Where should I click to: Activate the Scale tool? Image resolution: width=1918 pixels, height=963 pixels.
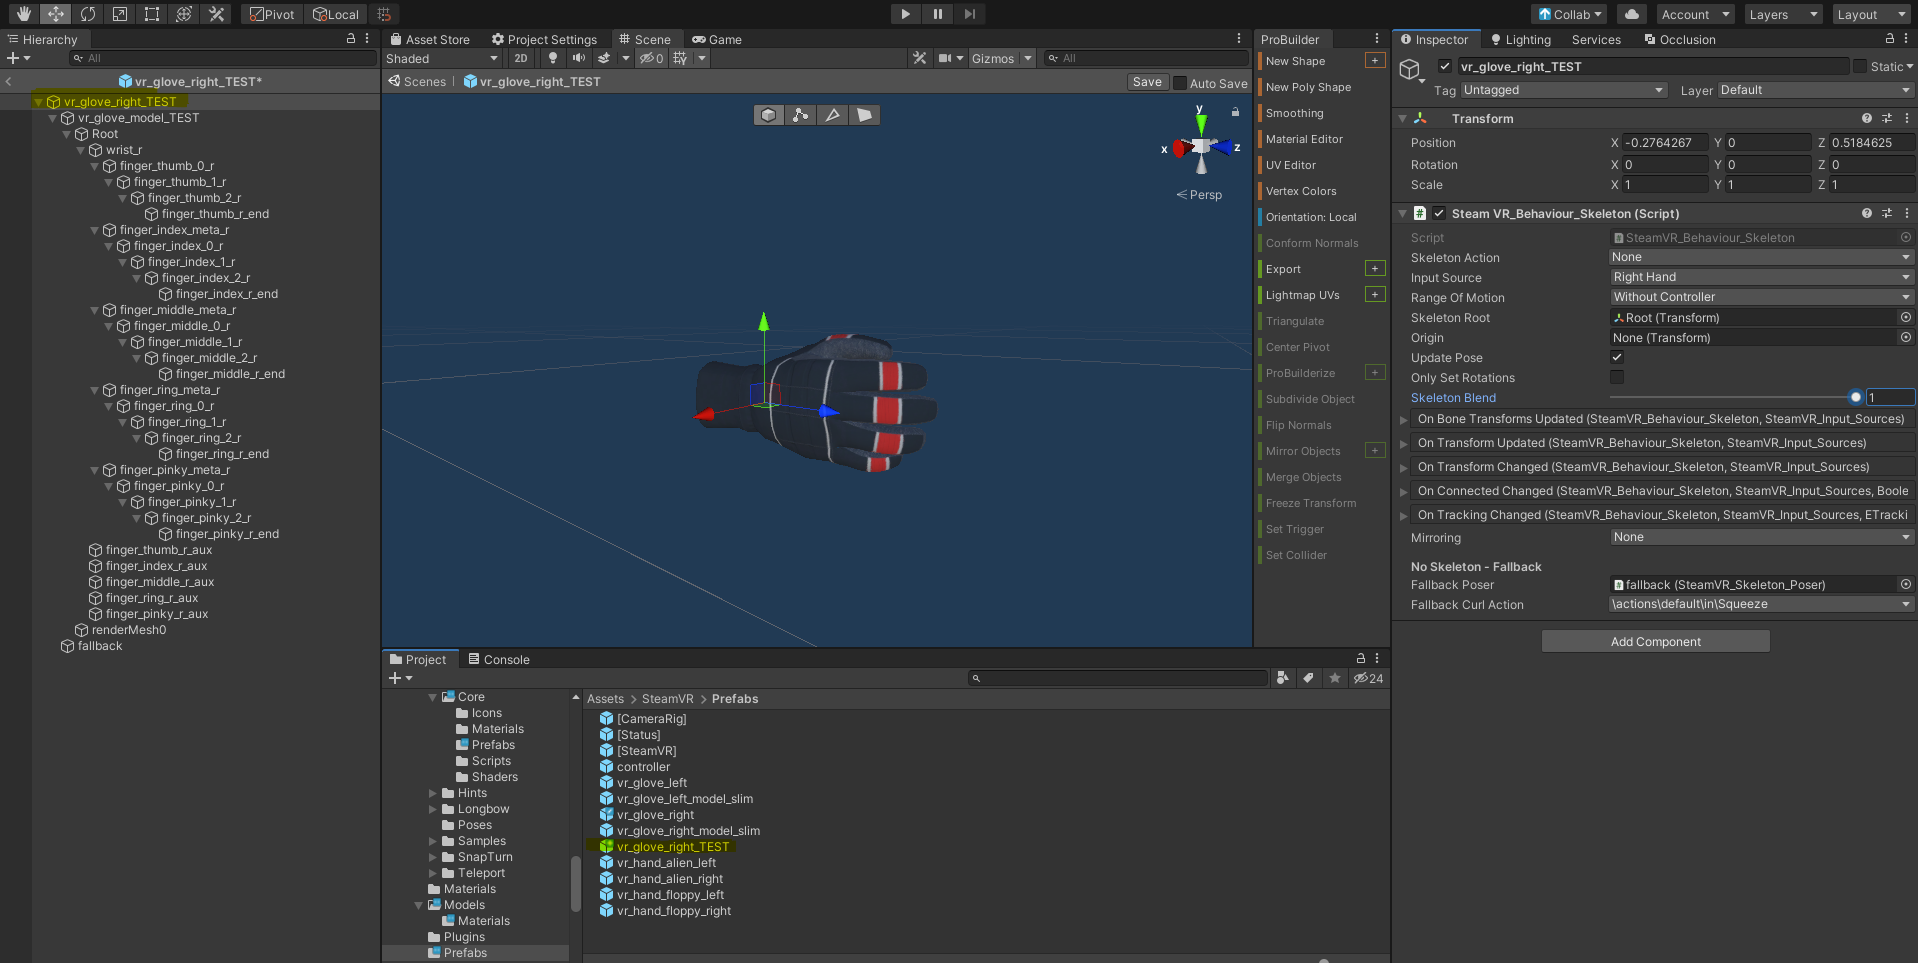coord(119,14)
